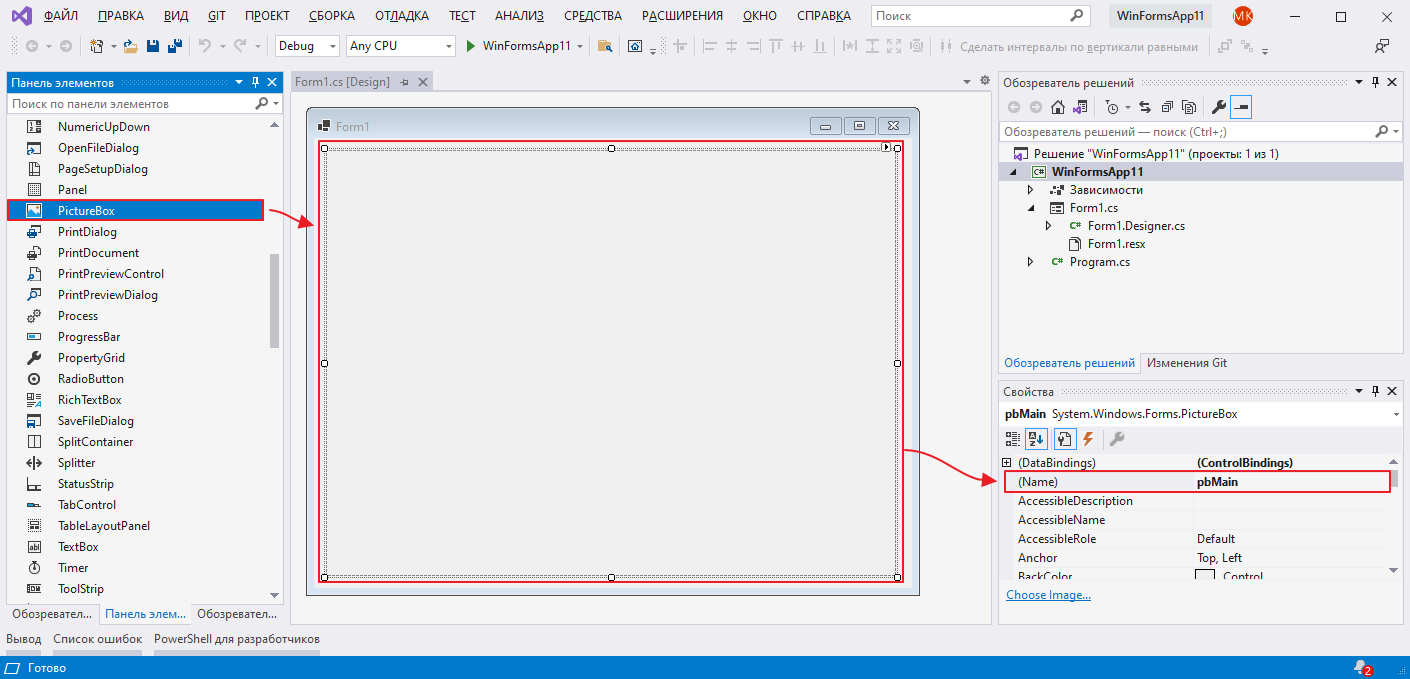1410x679 pixels.
Task: Open the Debug configuration dropdown
Action: coord(308,46)
